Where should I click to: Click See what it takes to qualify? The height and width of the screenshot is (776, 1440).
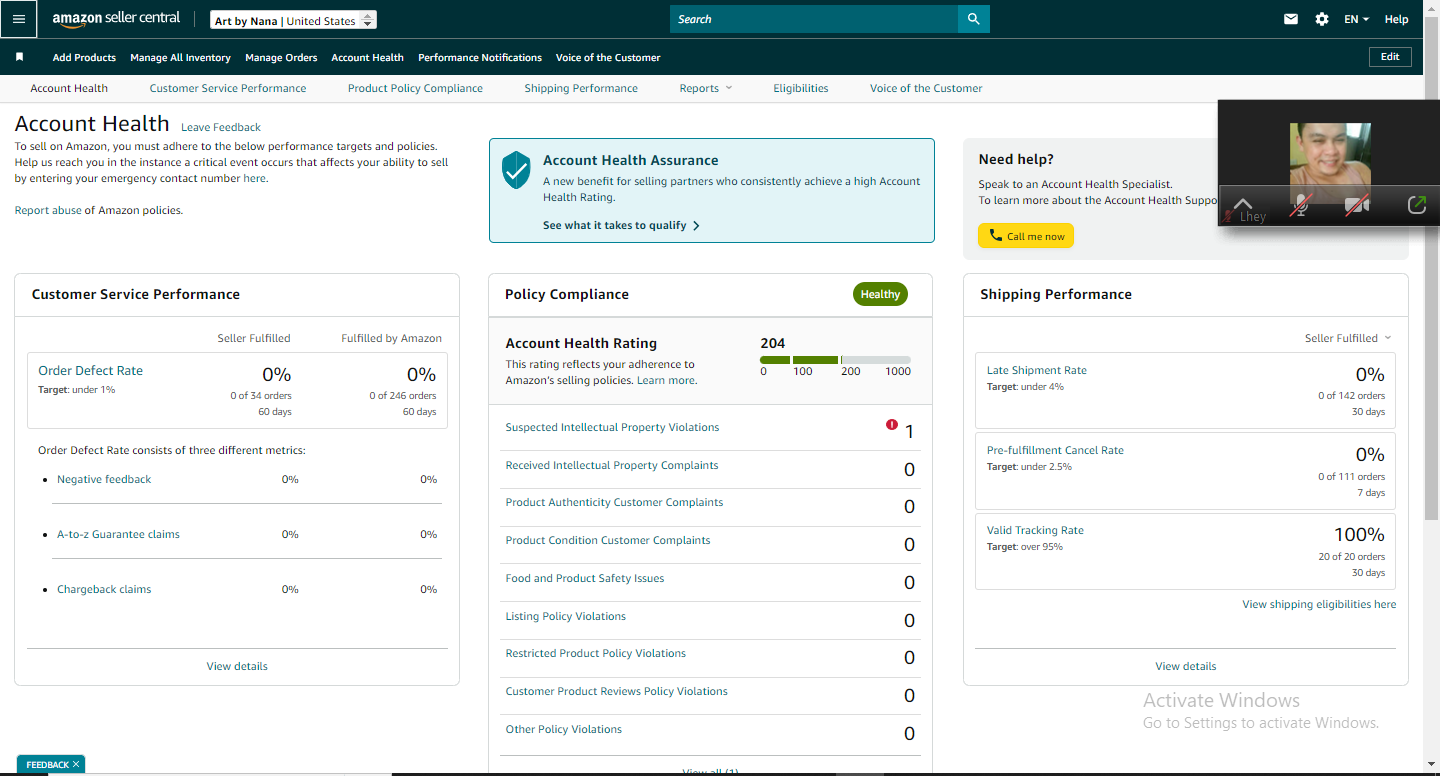[x=621, y=225]
